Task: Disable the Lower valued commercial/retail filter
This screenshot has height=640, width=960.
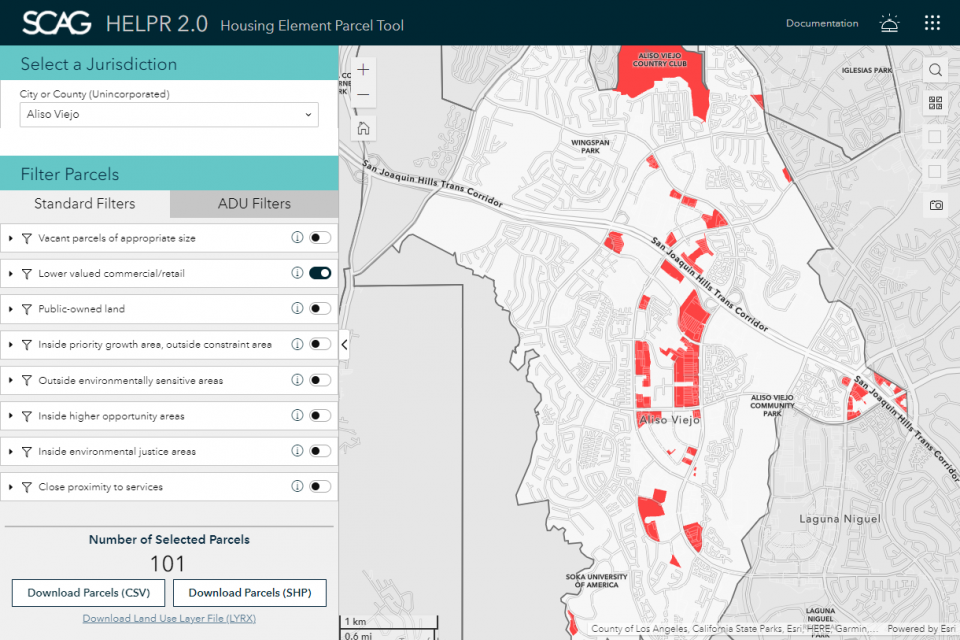Action: point(320,273)
